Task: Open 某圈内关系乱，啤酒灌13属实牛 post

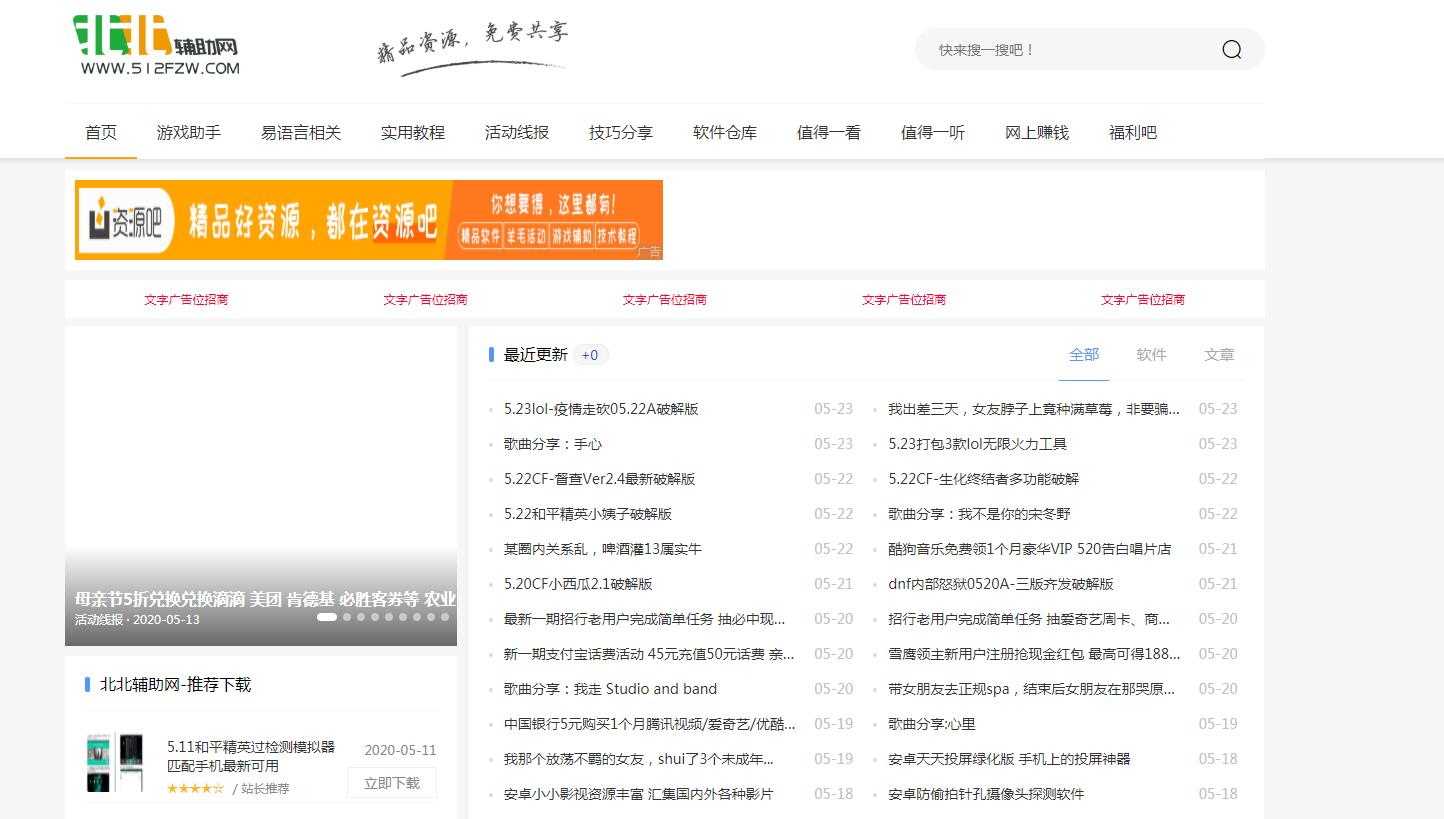Action: pyautogui.click(x=603, y=549)
